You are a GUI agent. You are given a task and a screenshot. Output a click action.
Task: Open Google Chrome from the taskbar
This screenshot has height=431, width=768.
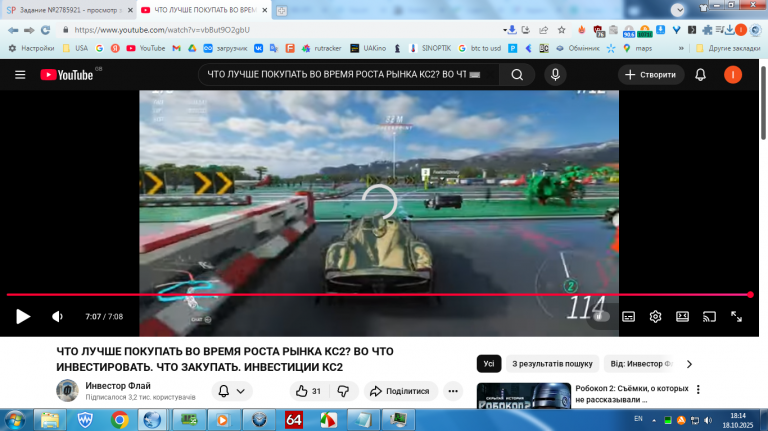click(120, 420)
